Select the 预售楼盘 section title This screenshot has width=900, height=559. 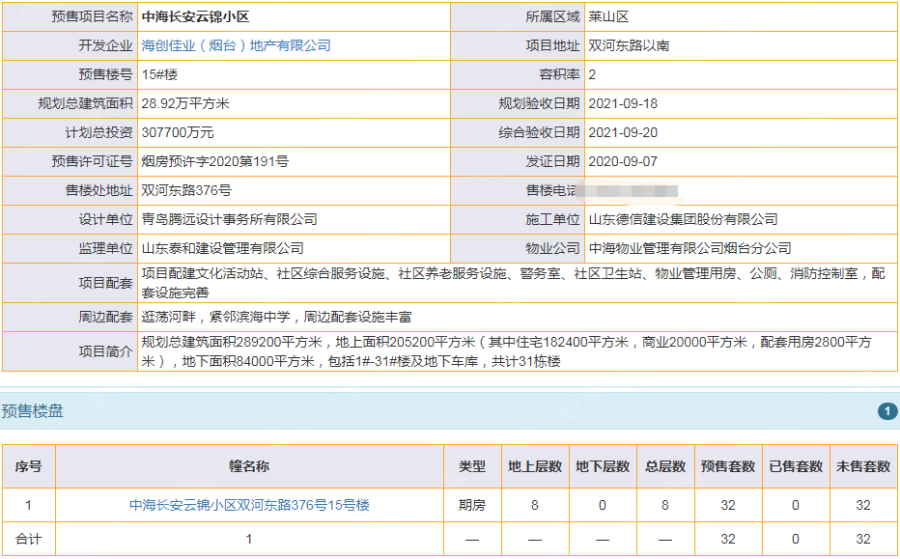click(x=32, y=411)
